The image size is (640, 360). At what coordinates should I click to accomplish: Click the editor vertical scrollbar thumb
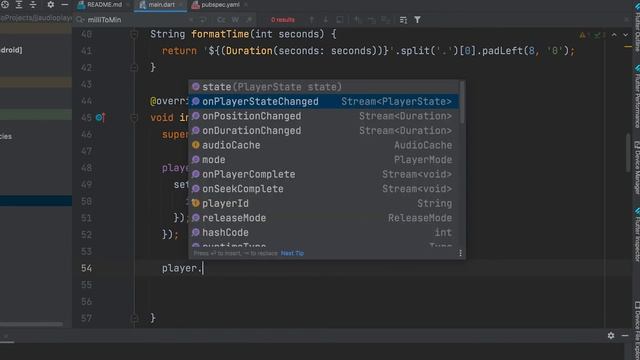pyautogui.click(x=629, y=153)
